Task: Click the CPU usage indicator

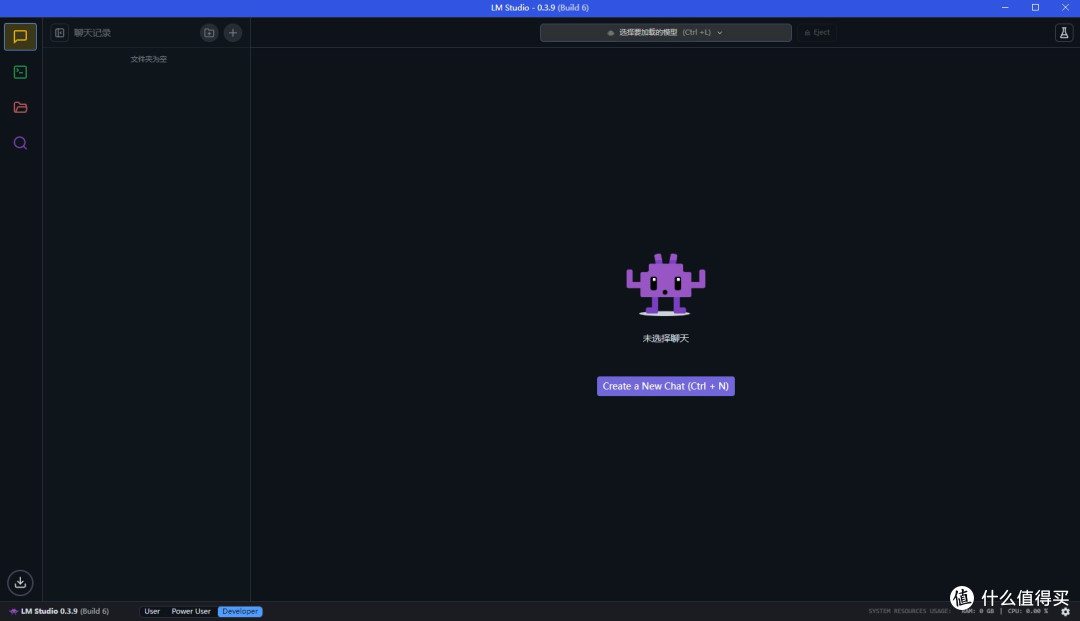Action: click(1028, 611)
